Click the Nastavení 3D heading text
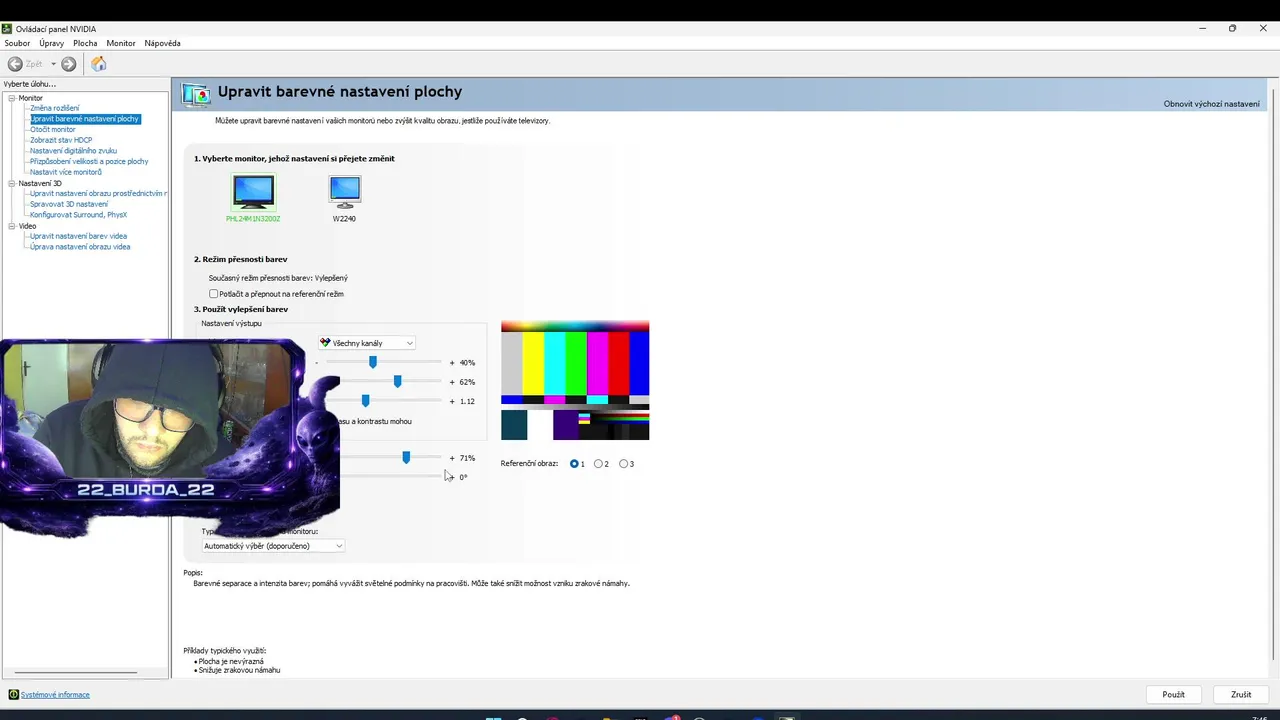 pyautogui.click(x=40, y=183)
